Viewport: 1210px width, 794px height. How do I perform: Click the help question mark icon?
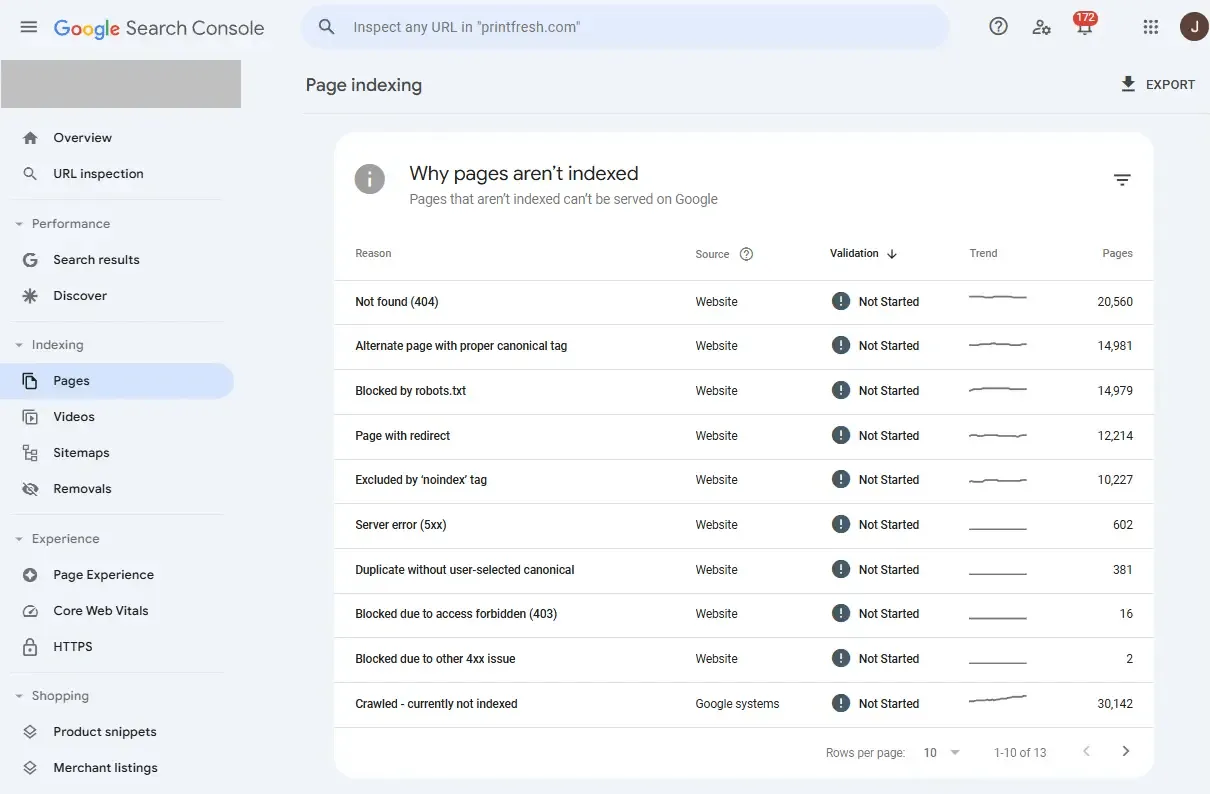[x=998, y=27]
